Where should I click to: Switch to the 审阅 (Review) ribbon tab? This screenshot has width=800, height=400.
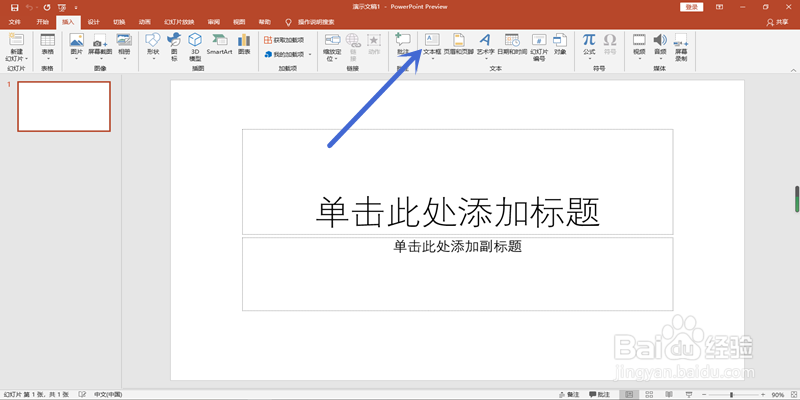[x=214, y=22]
